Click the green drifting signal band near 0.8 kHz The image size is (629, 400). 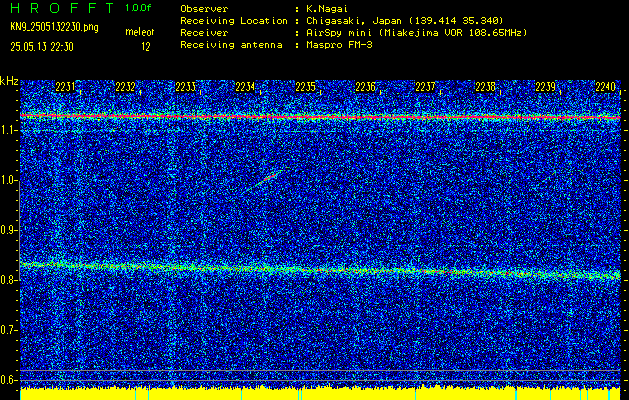320,269
